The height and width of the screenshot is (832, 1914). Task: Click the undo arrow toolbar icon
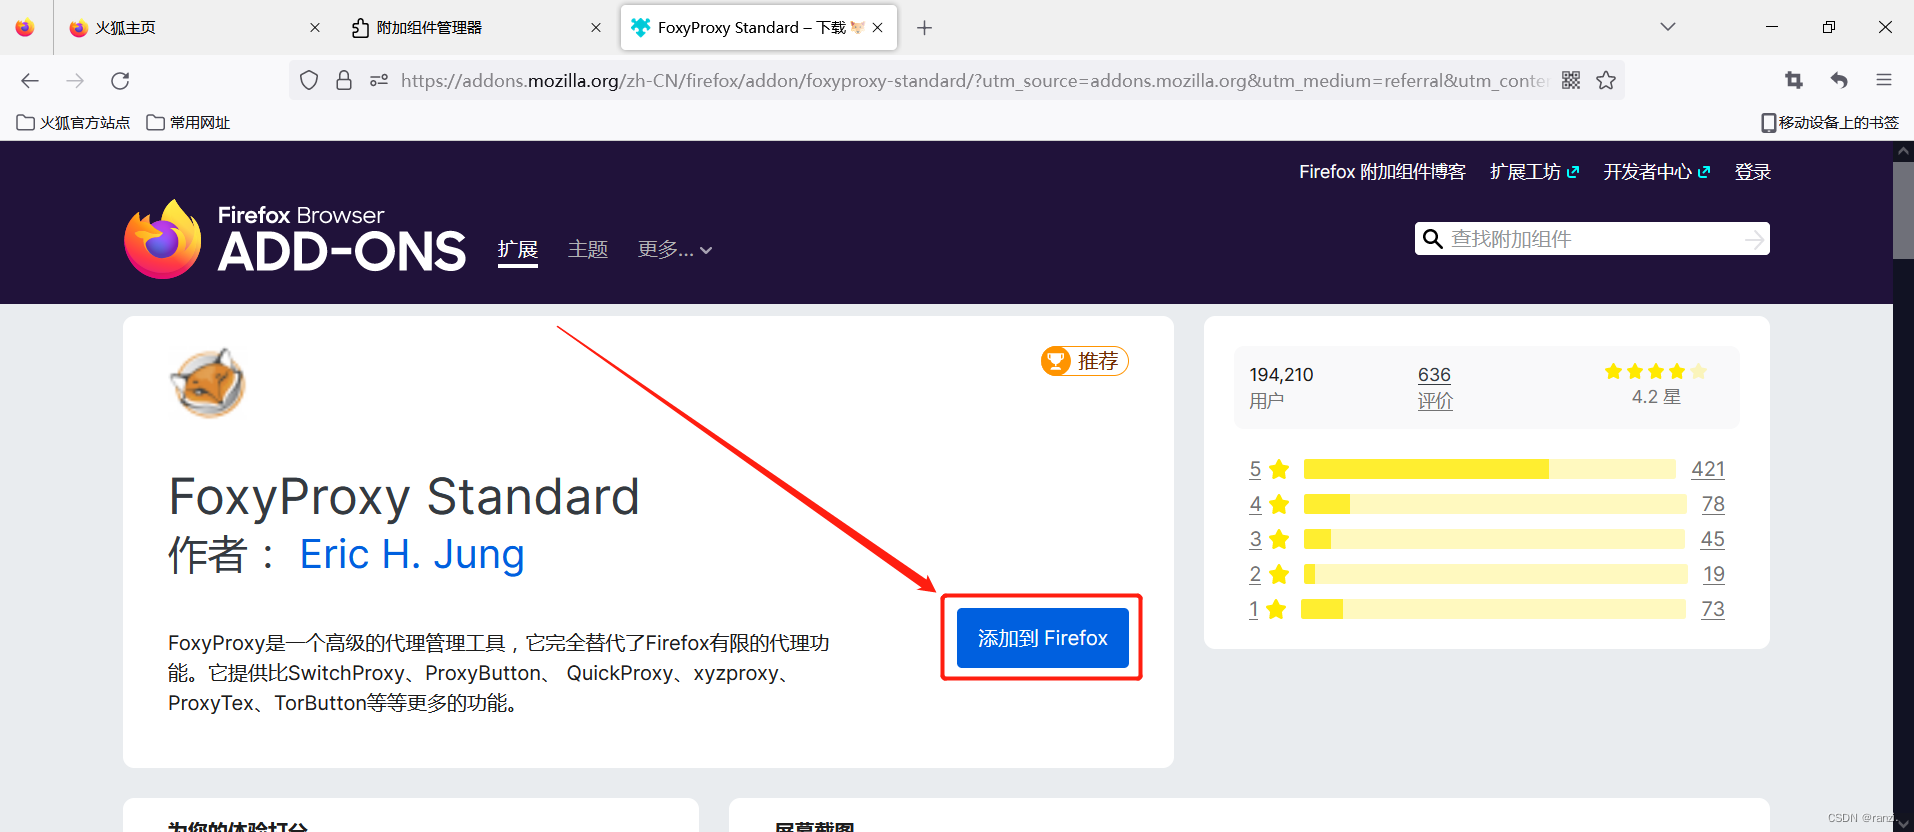pos(1839,81)
